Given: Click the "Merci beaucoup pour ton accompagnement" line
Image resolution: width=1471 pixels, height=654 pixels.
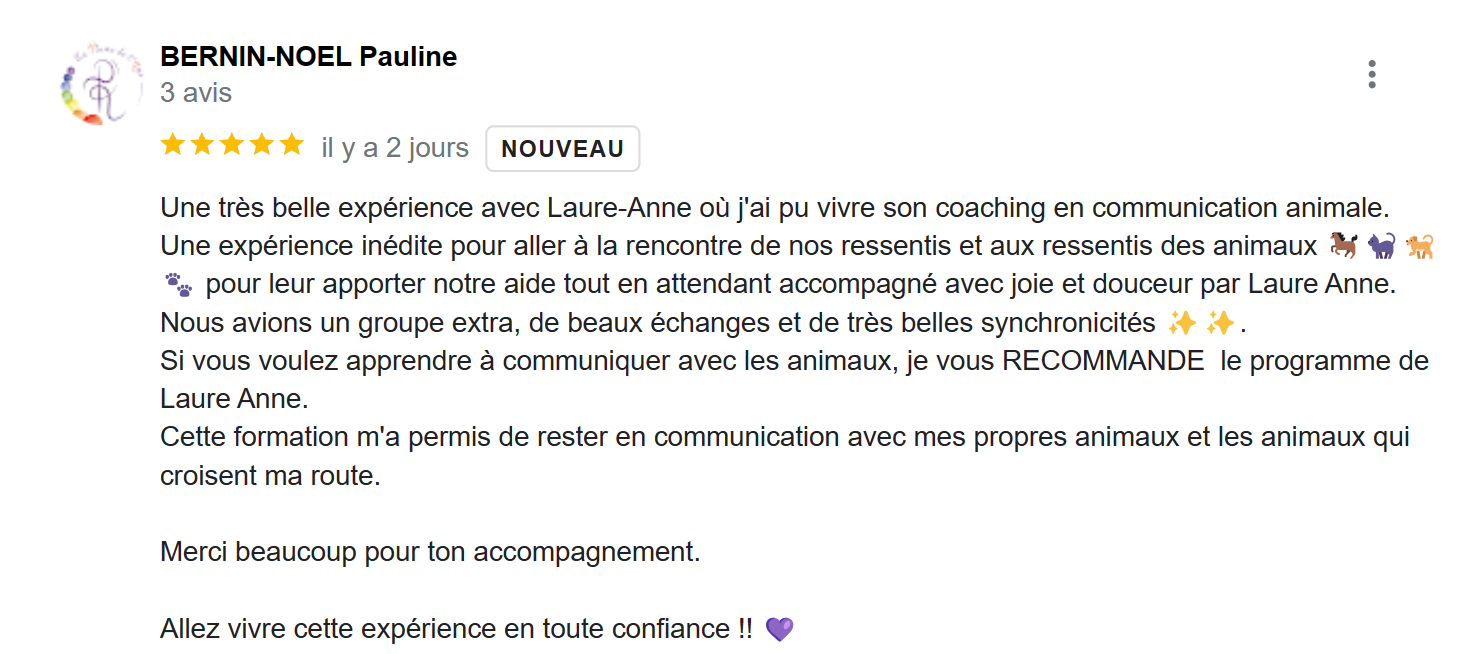Looking at the screenshot, I should (x=430, y=552).
